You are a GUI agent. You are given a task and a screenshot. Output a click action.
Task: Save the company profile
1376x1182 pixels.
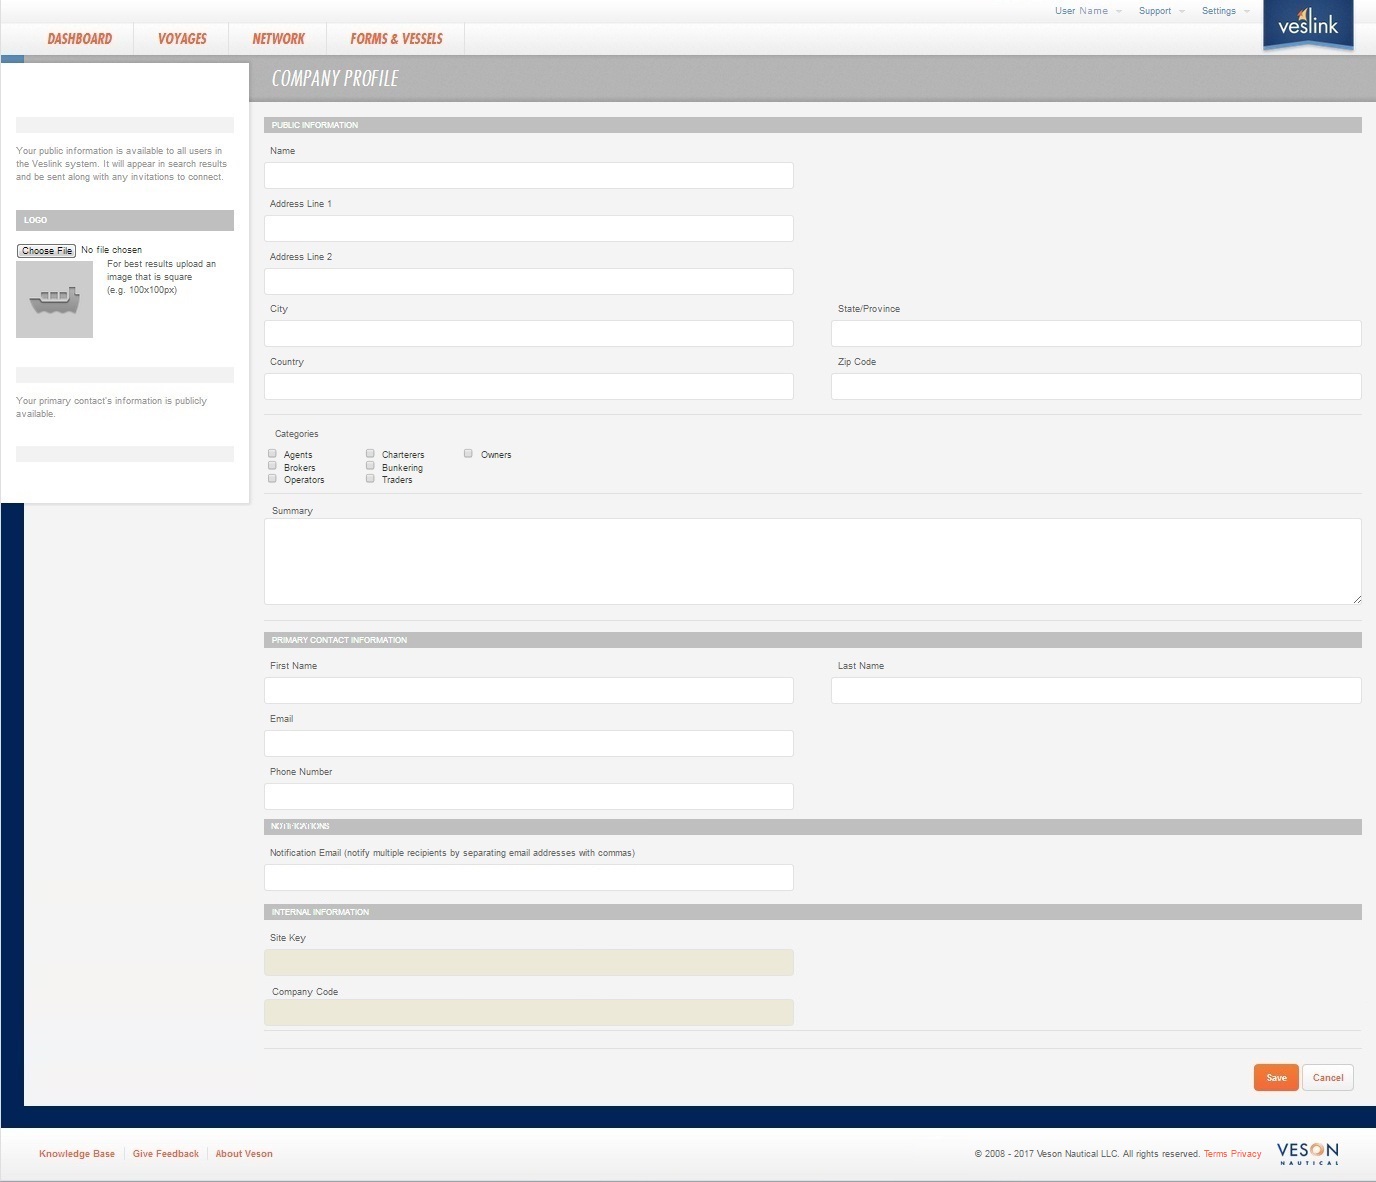pos(1275,1077)
